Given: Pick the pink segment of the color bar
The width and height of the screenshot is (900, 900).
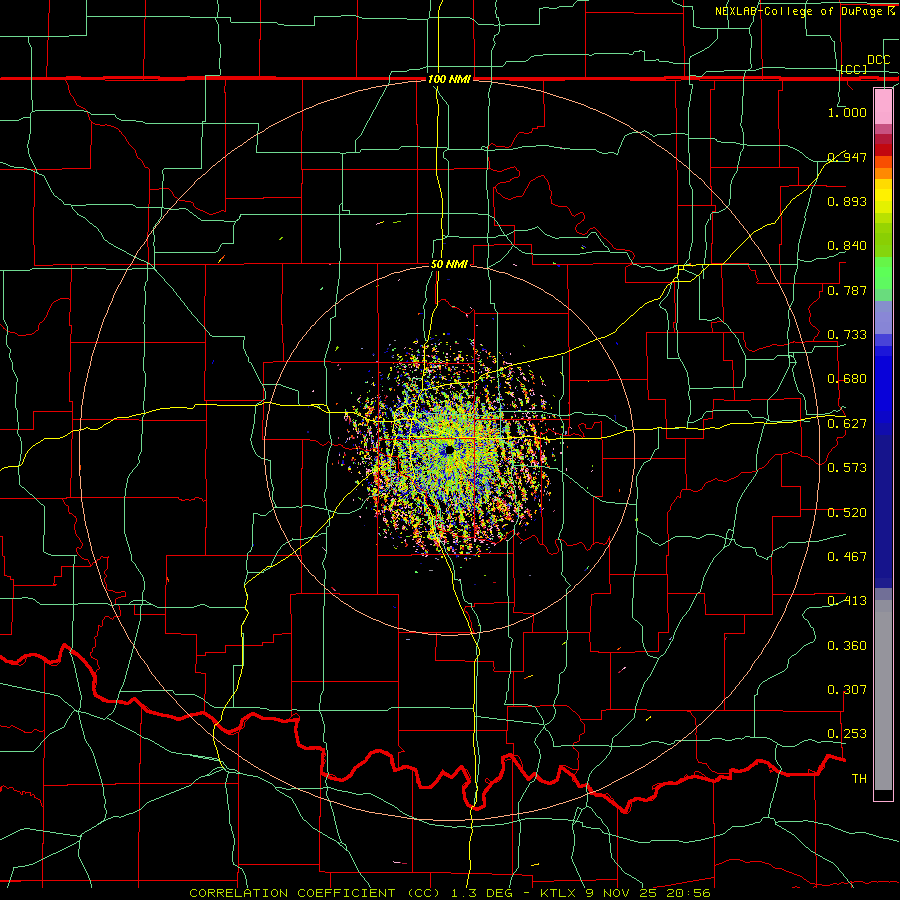Looking at the screenshot, I should point(883,107).
